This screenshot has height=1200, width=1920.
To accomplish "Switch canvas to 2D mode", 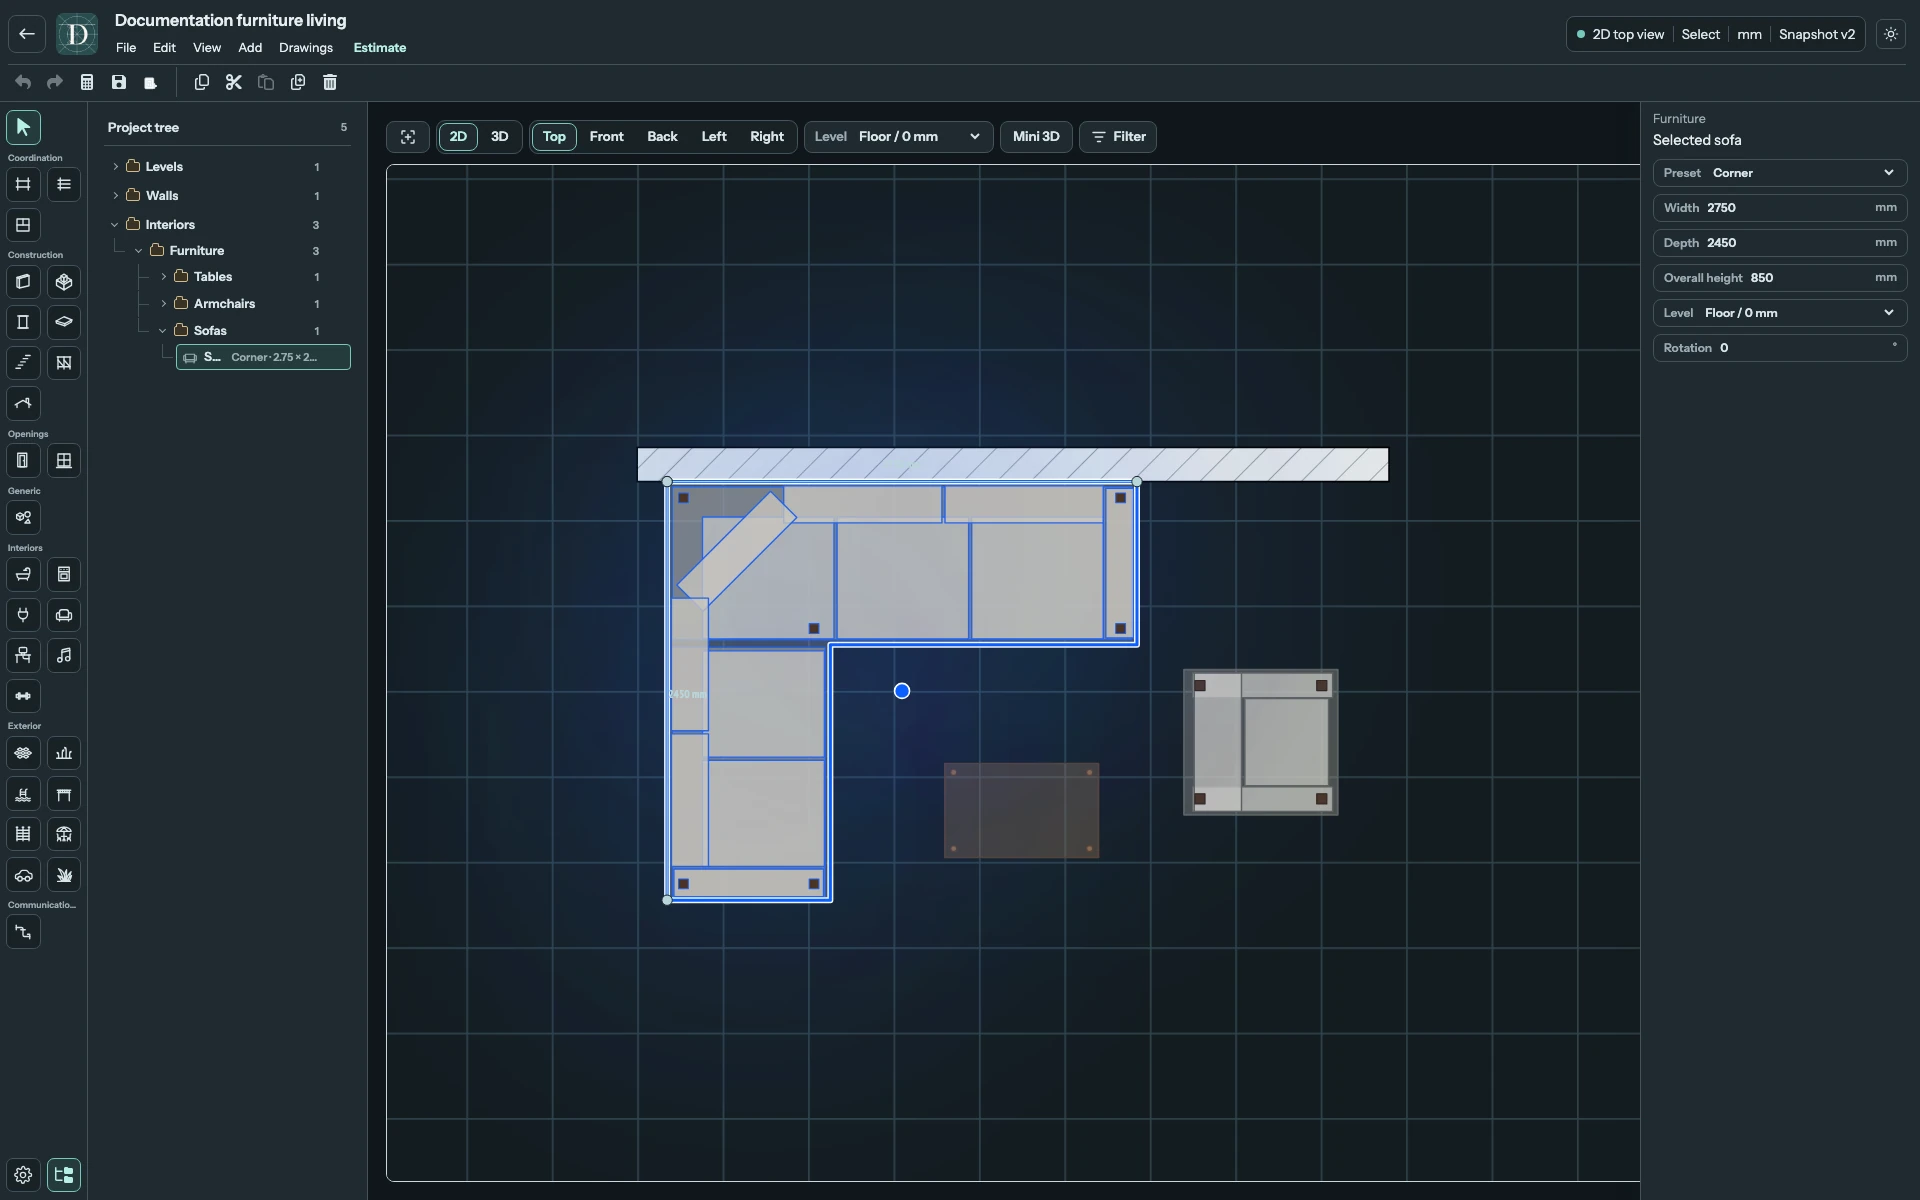I will pyautogui.click(x=458, y=137).
